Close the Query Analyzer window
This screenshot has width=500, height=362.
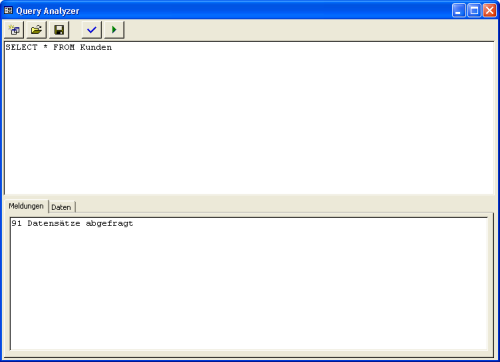[x=490, y=11]
